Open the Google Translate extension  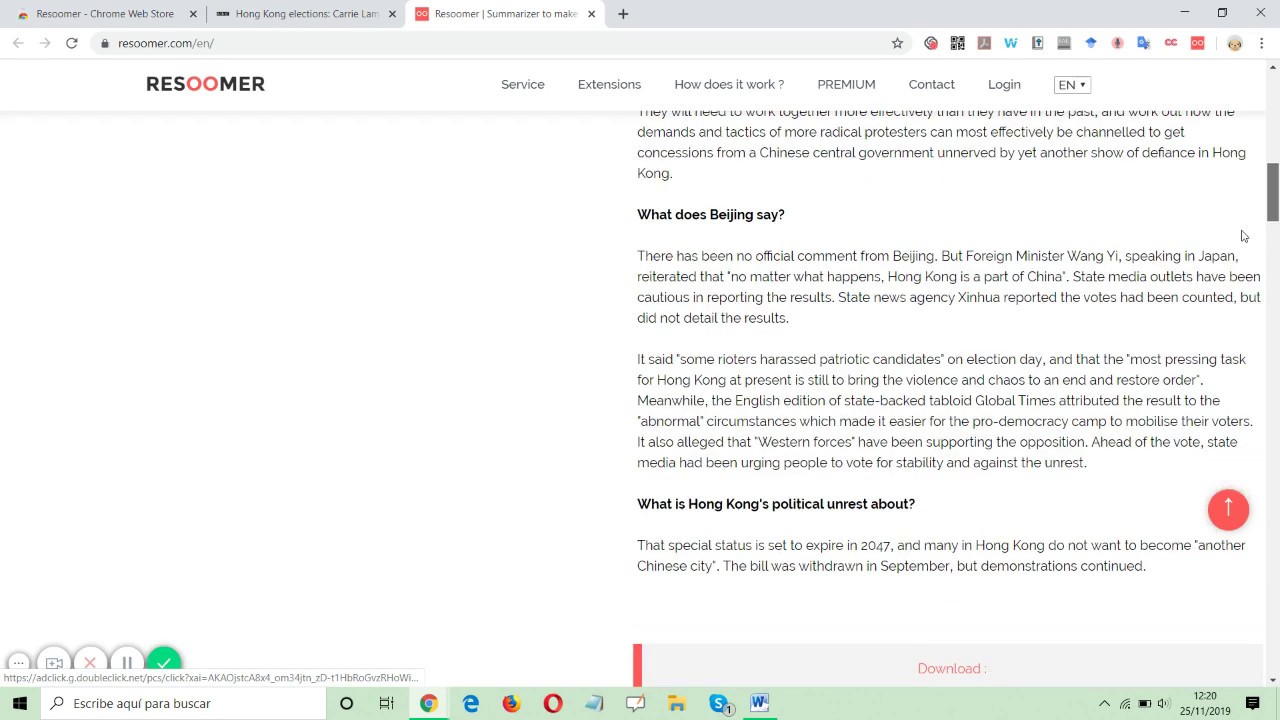tap(1144, 43)
